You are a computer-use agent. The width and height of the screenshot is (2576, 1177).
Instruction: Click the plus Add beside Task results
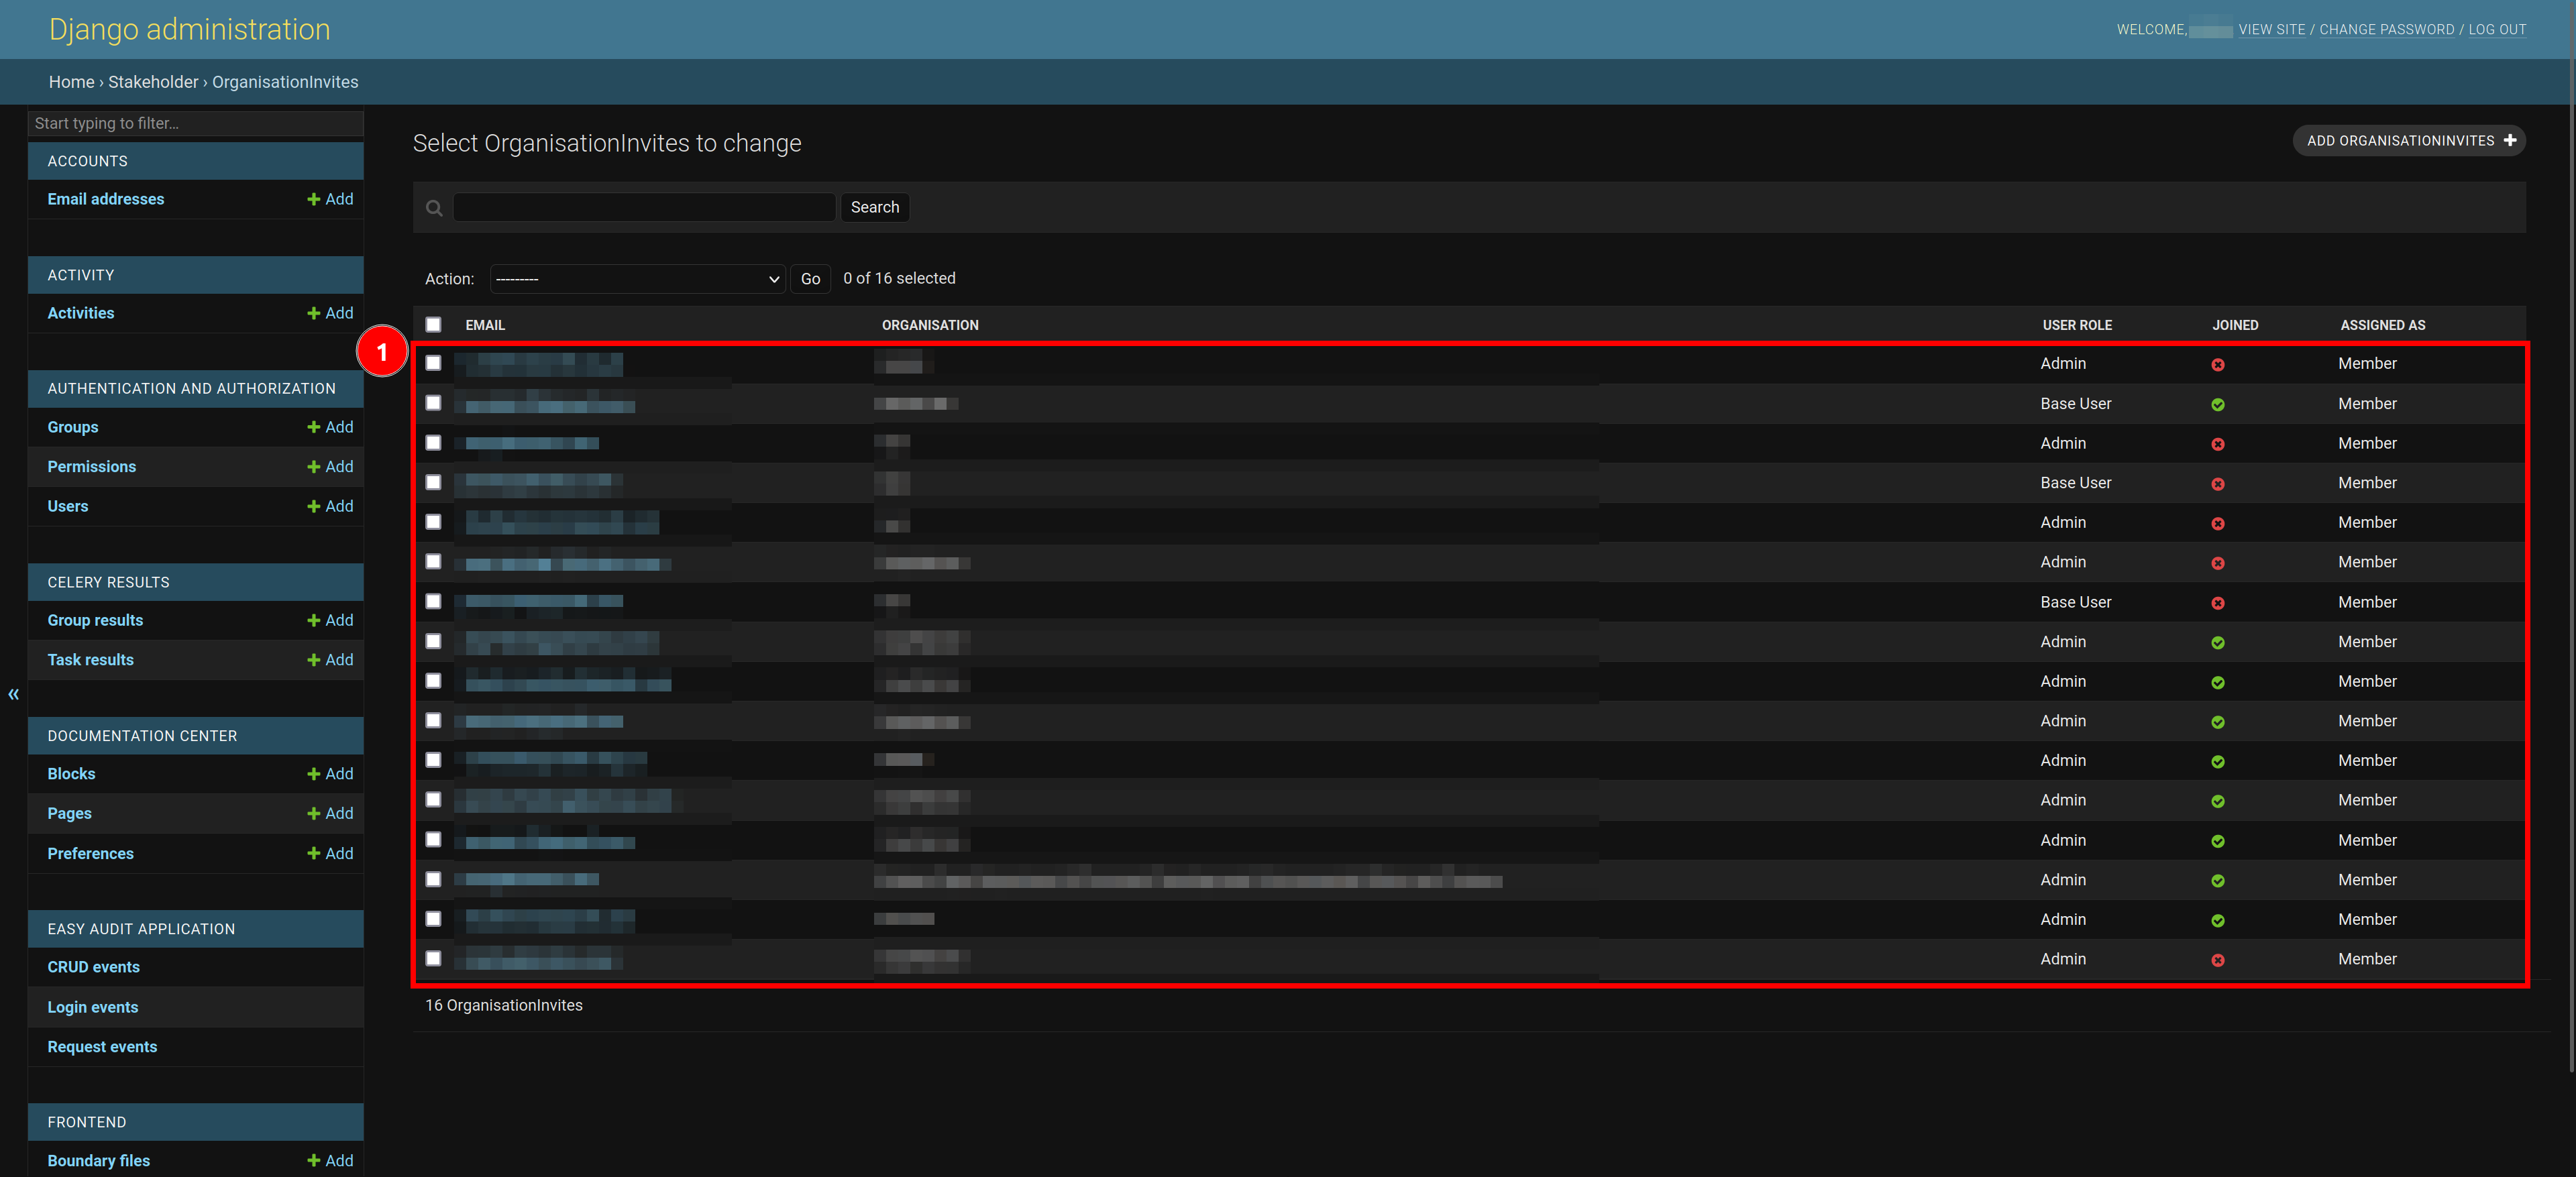330,660
